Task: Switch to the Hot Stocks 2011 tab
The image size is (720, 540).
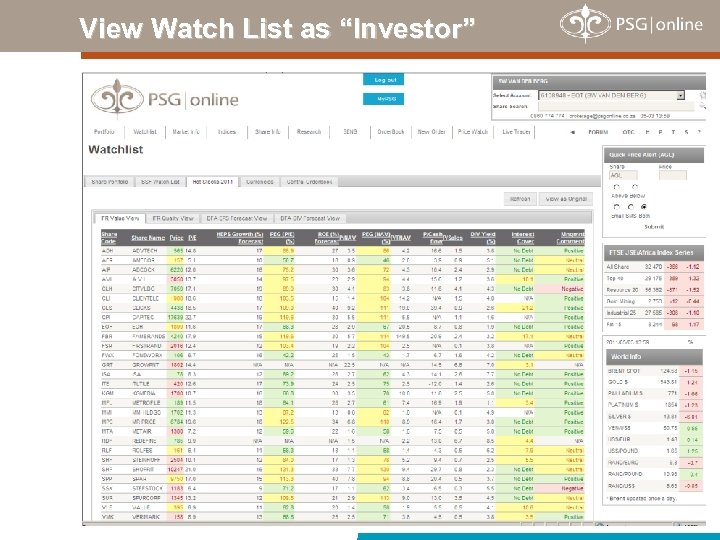Action: click(213, 182)
